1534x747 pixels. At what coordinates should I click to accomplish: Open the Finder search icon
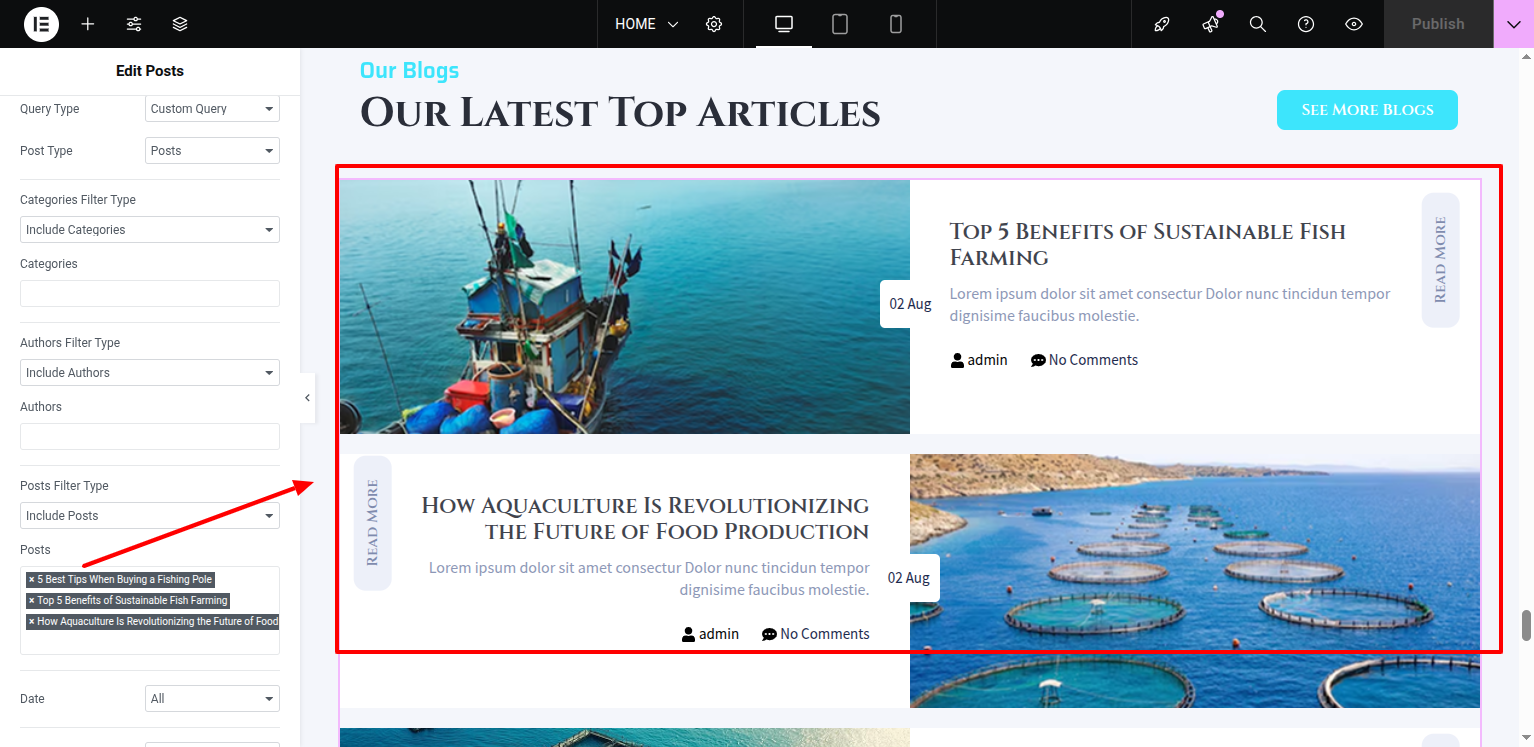pyautogui.click(x=1258, y=24)
